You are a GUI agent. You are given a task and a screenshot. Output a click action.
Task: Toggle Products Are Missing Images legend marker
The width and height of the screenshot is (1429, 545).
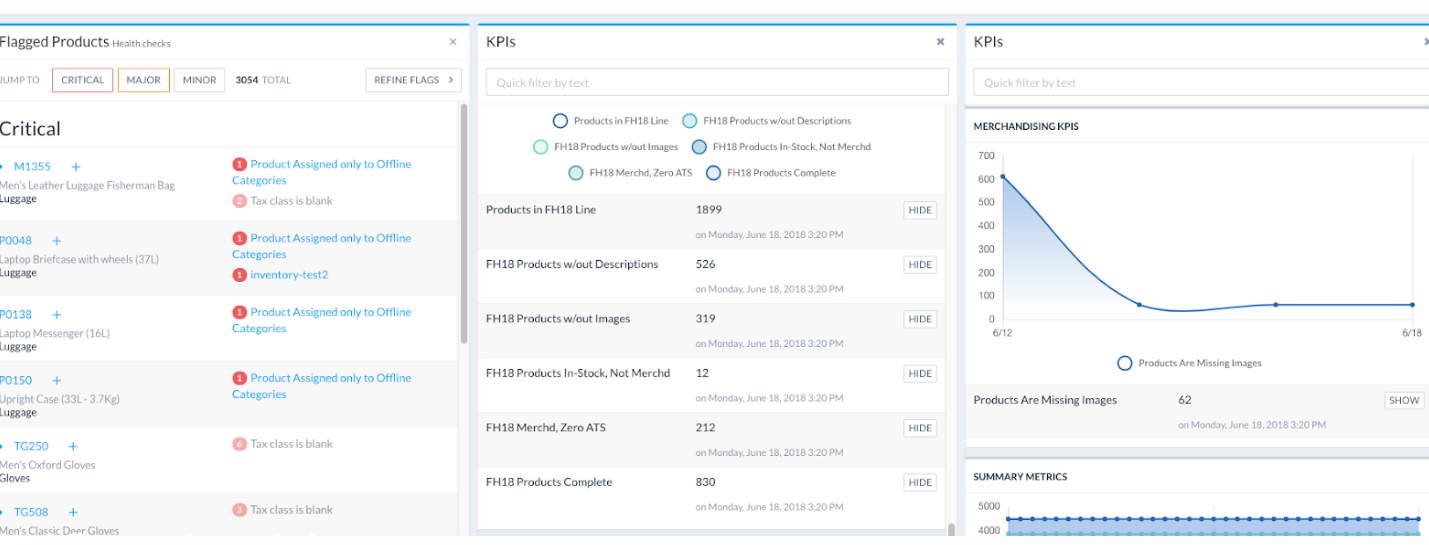pyautogui.click(x=1125, y=364)
